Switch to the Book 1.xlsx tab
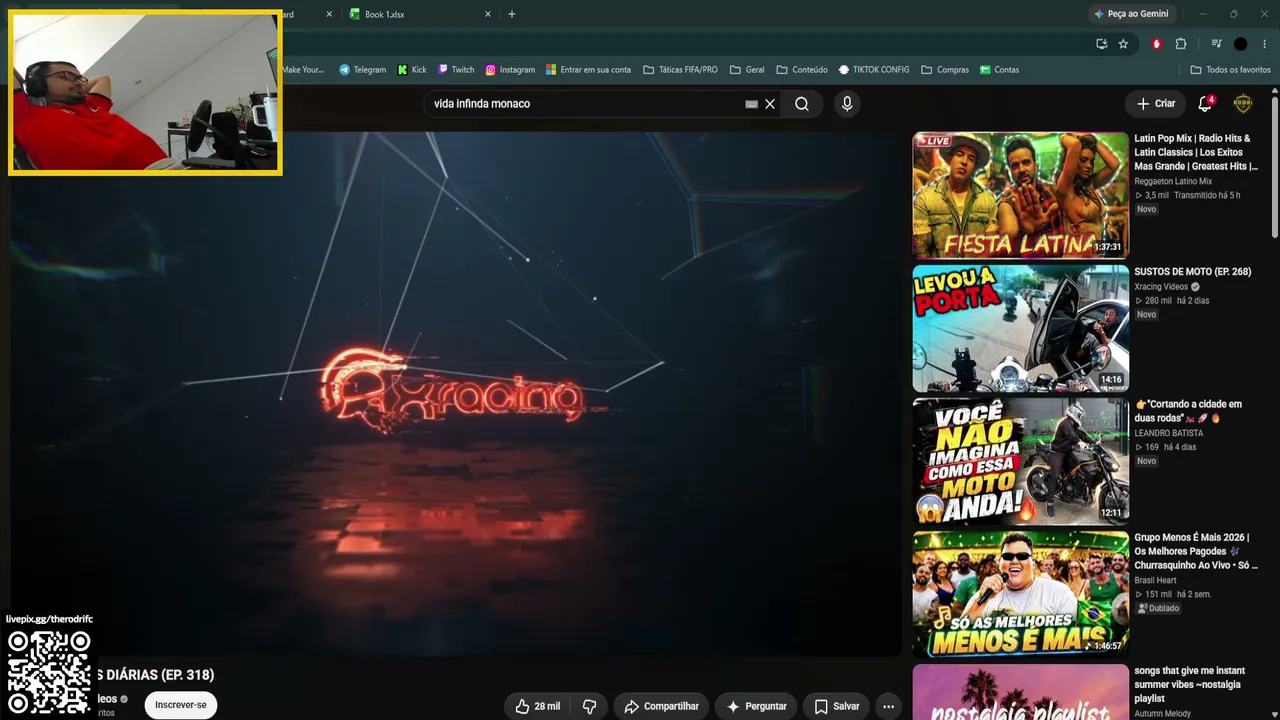Viewport: 1280px width, 720px height. pos(420,14)
